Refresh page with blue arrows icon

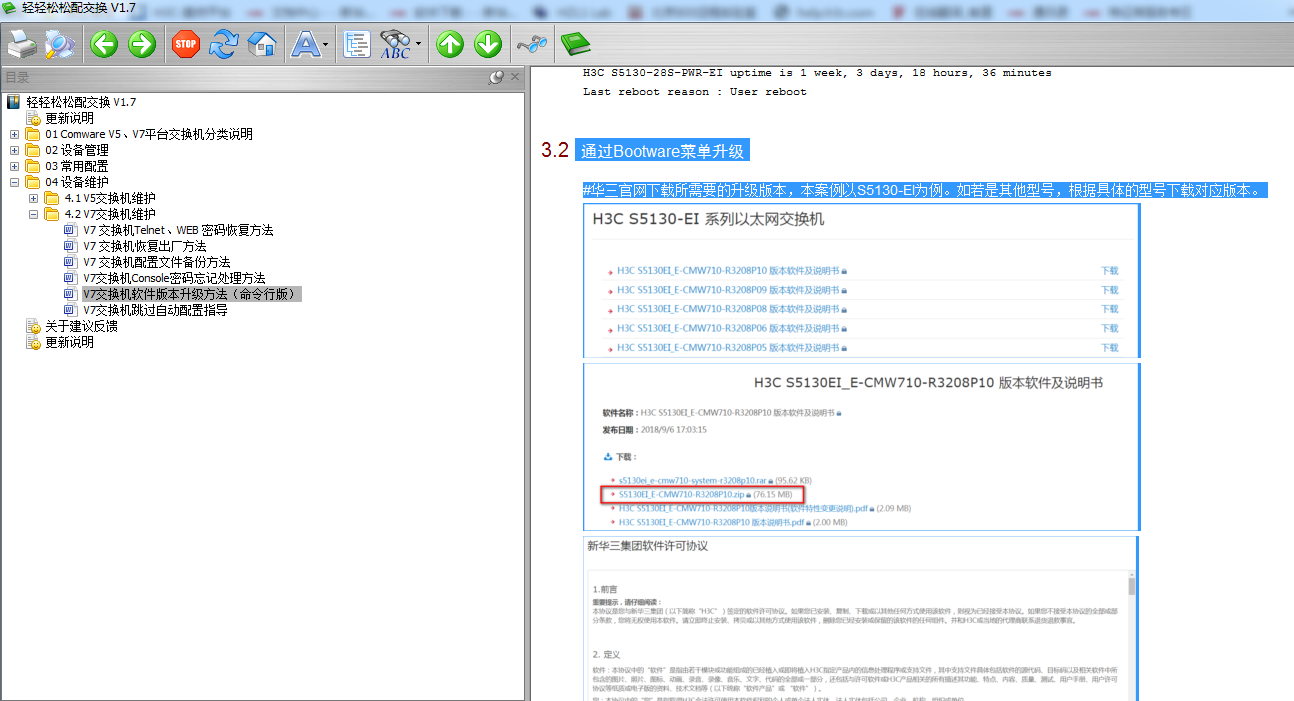tap(224, 44)
